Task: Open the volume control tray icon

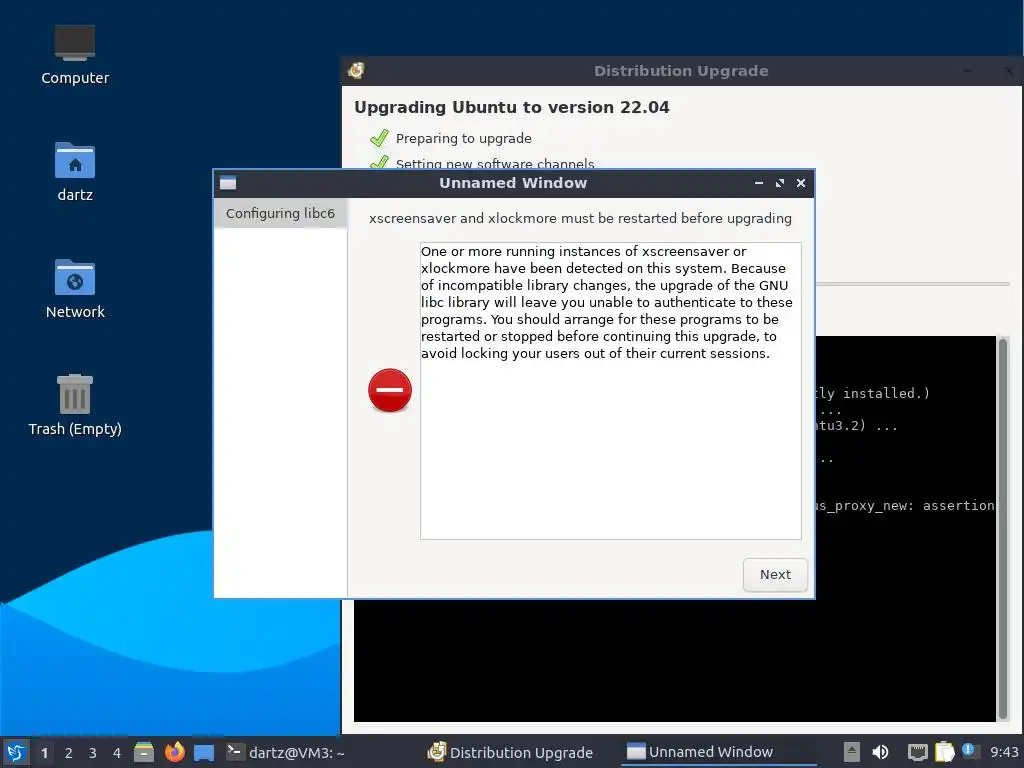Action: (x=880, y=752)
